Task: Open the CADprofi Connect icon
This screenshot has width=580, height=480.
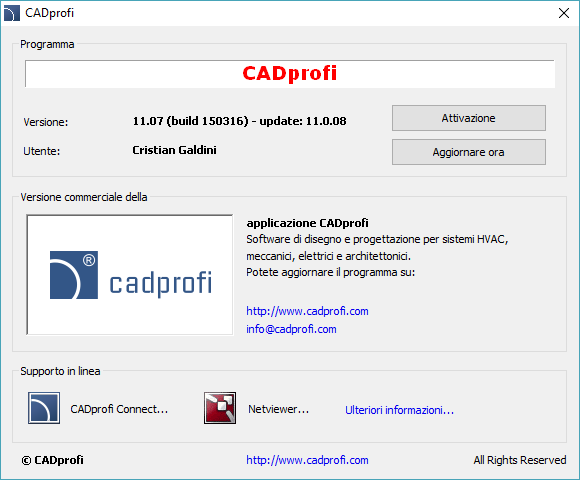Action: point(44,408)
